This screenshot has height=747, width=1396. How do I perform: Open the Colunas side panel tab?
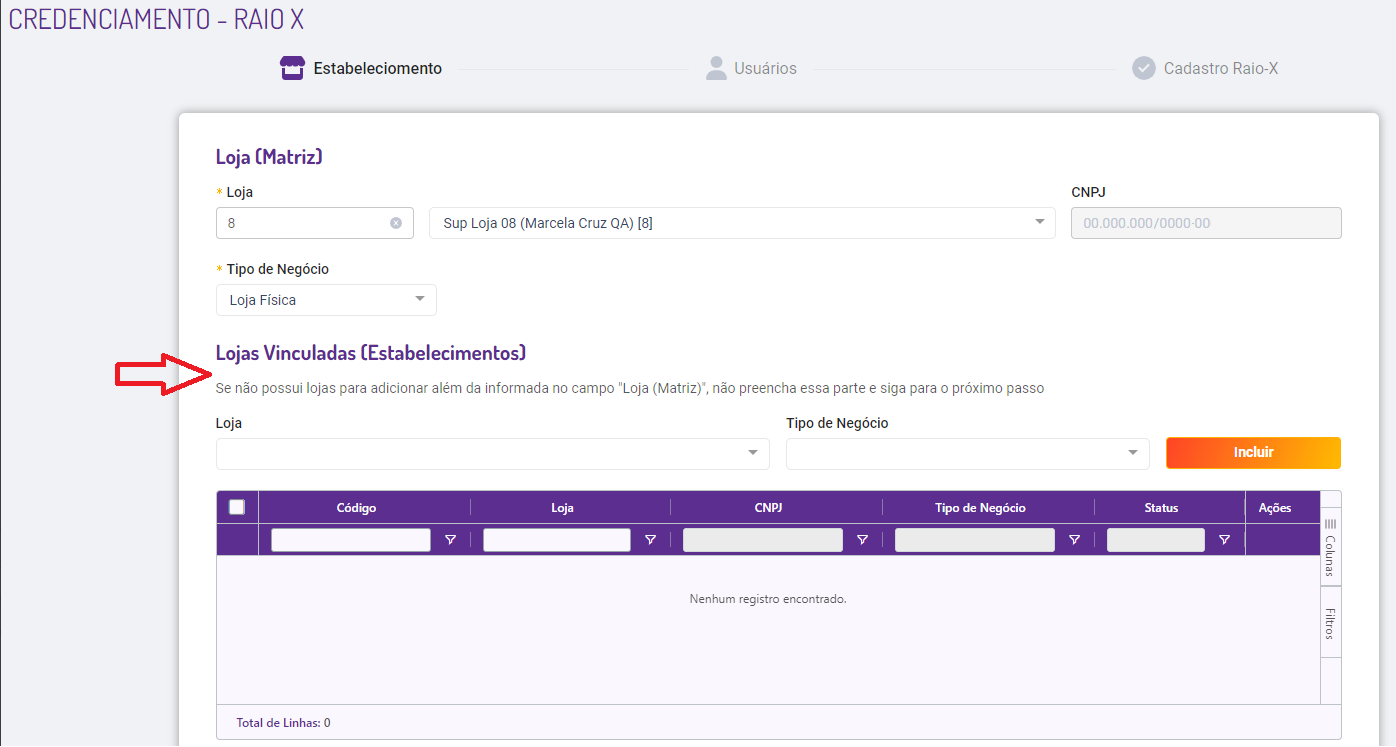pyautogui.click(x=1330, y=547)
